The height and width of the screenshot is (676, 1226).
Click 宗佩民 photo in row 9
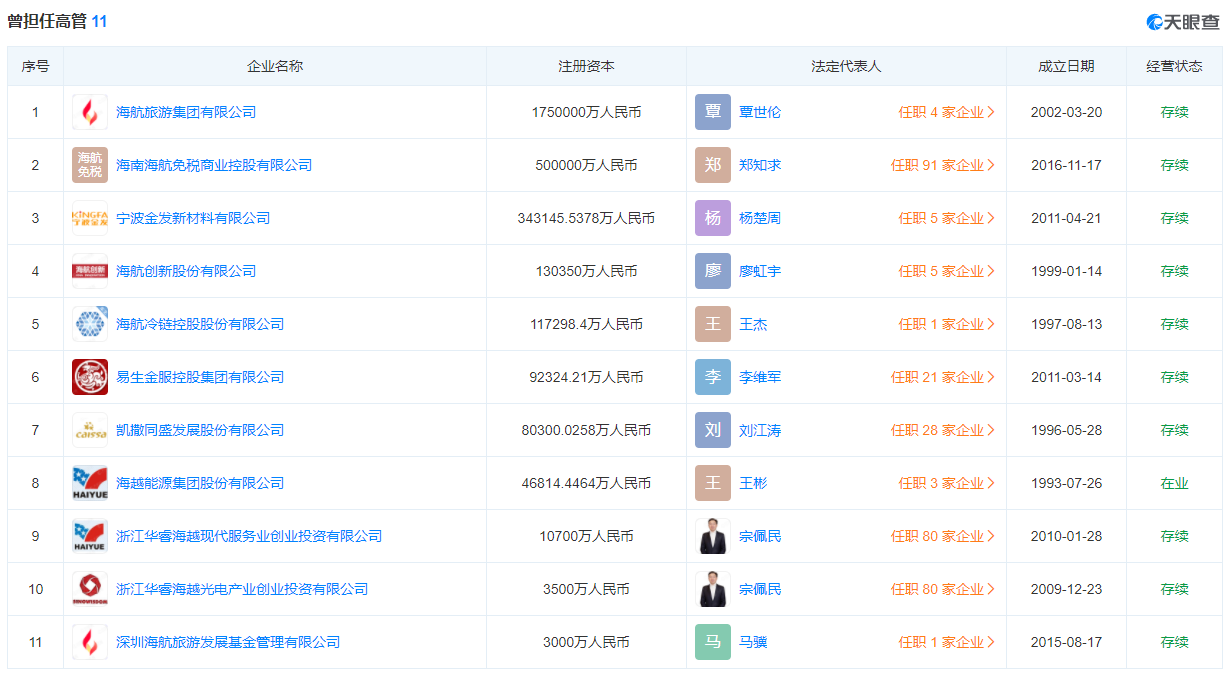pyautogui.click(x=713, y=536)
